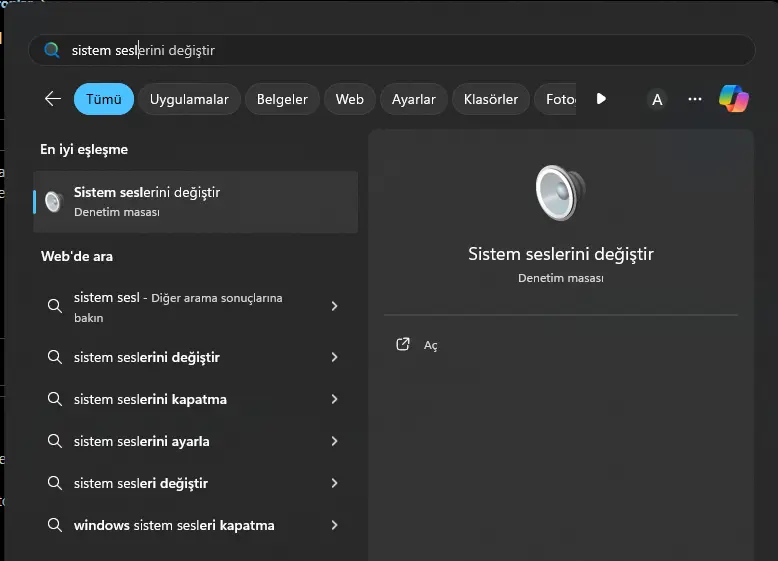
Task: Click speaker icon beside best match result
Action: pos(54,202)
